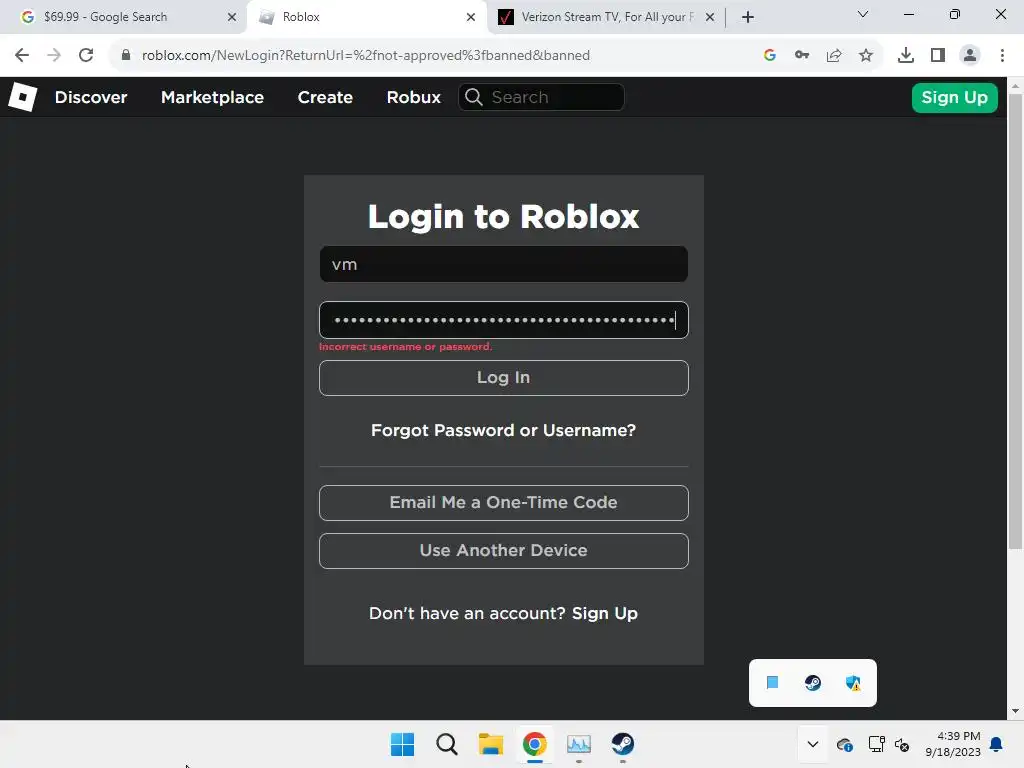Click the cloud sync tray icon
This screenshot has width=1024, height=768.
(844, 744)
